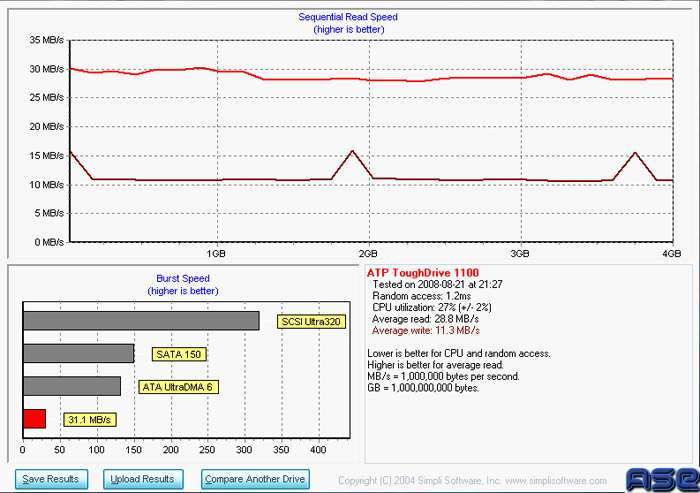Click the gray SATA 150 bar
This screenshot has width=700, height=493.
[x=79, y=354]
